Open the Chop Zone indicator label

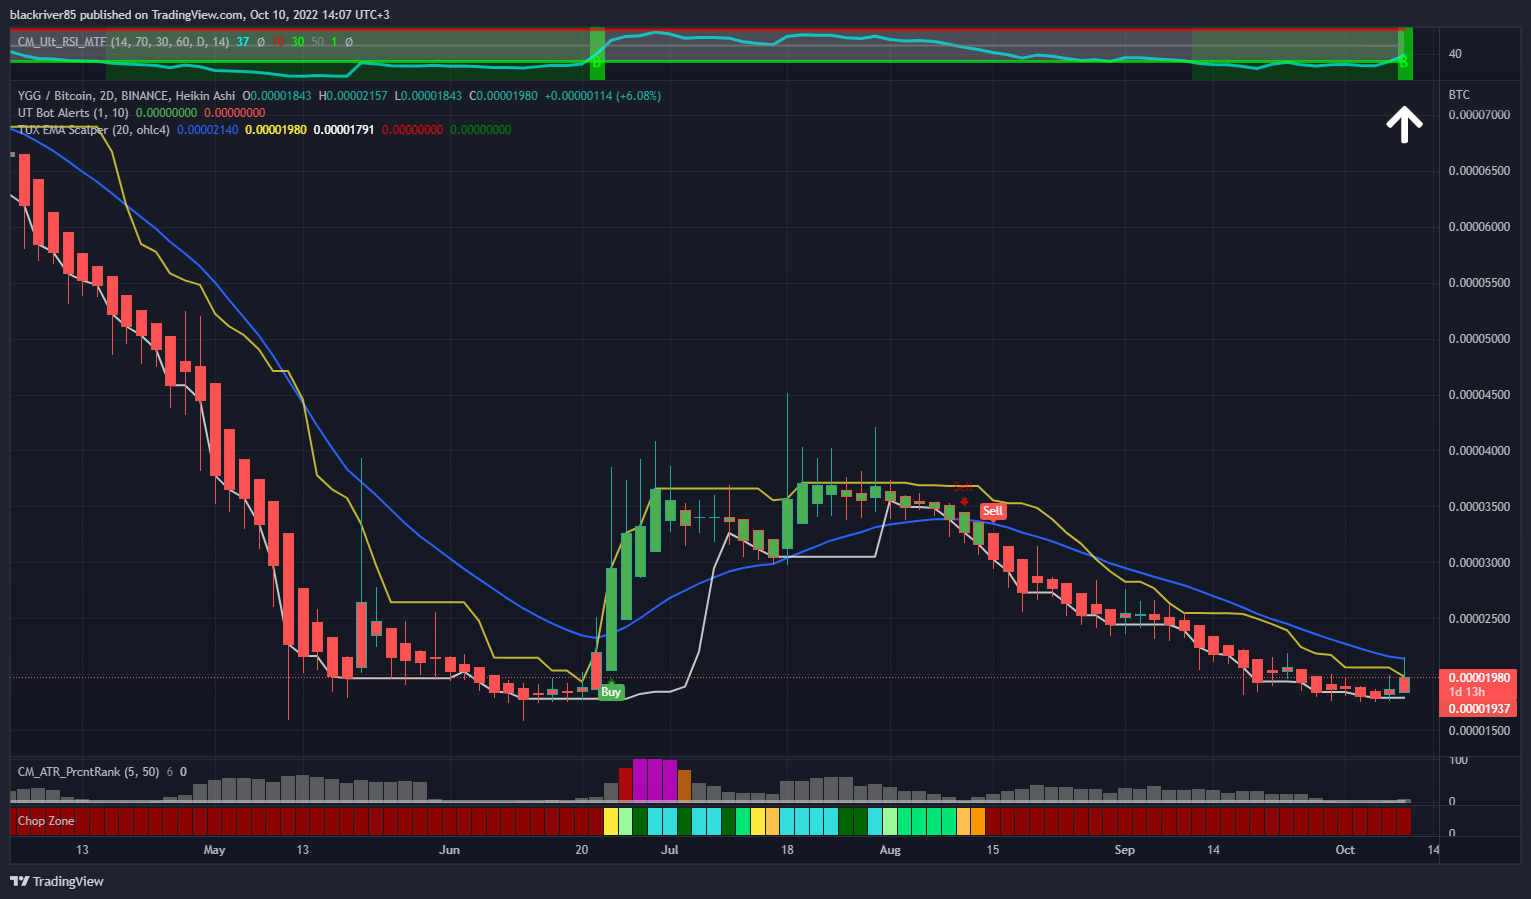pos(46,821)
